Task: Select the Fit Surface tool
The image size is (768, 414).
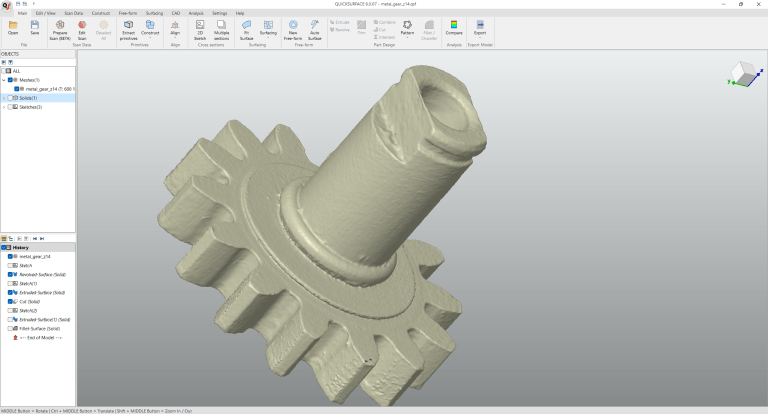Action: (246, 30)
